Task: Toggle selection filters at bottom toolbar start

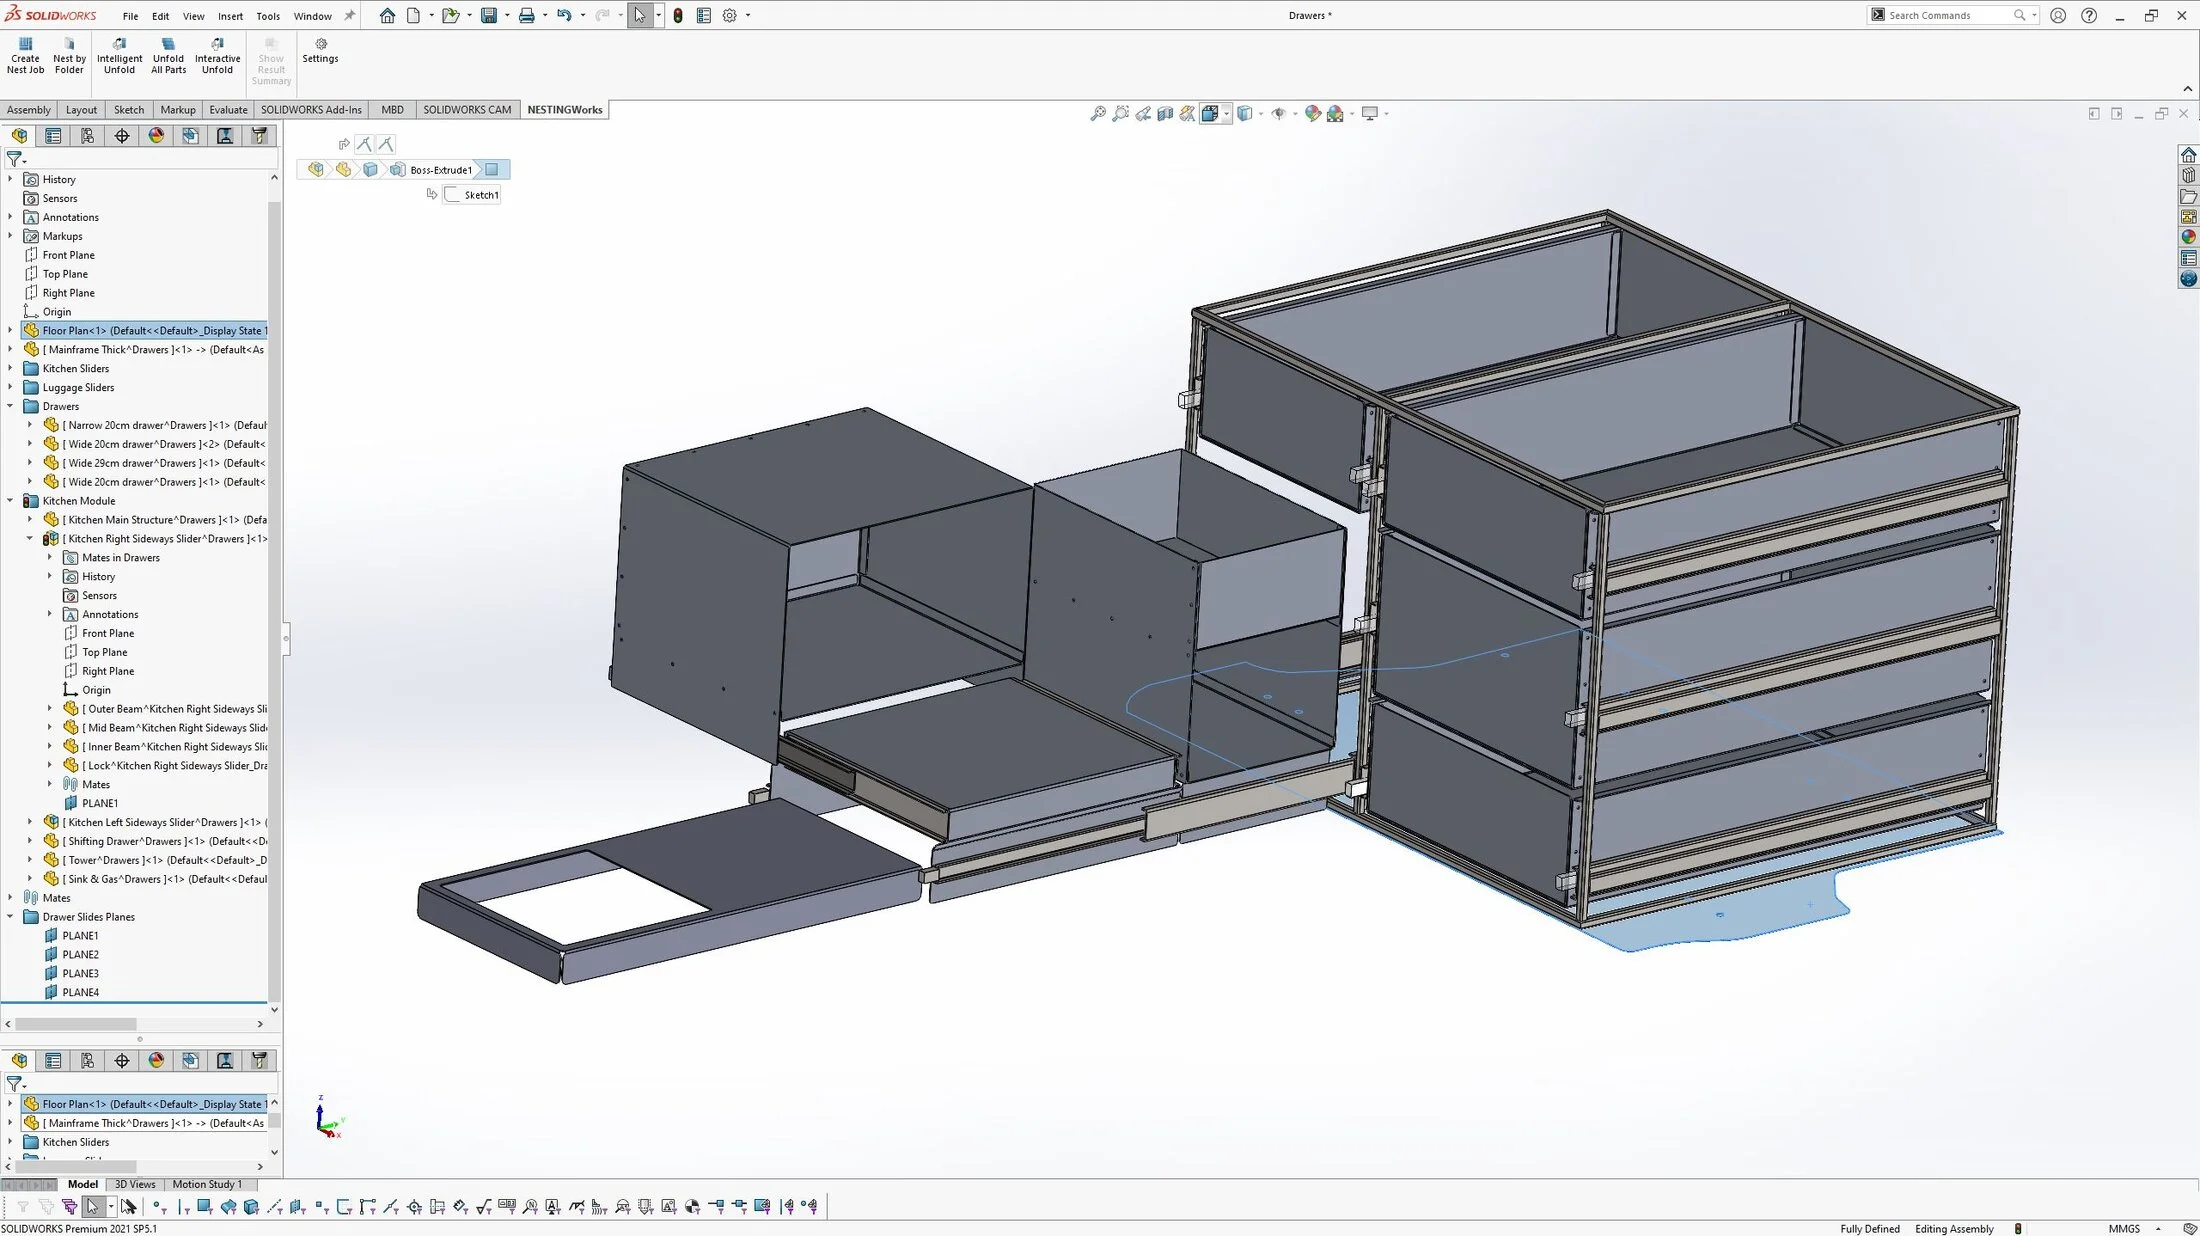Action: pos(22,1207)
